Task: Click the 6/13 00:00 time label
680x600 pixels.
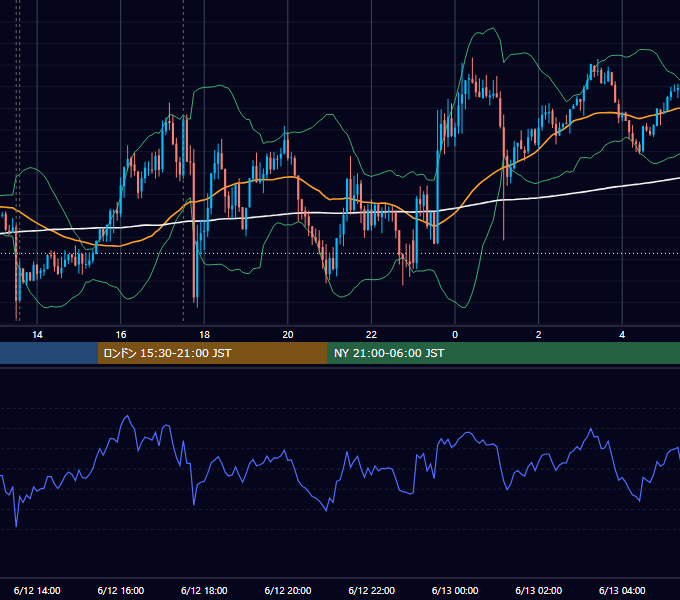Action: 455,590
